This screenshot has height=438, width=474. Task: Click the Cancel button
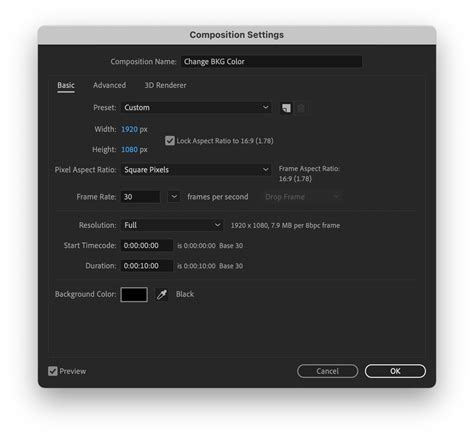(327, 371)
